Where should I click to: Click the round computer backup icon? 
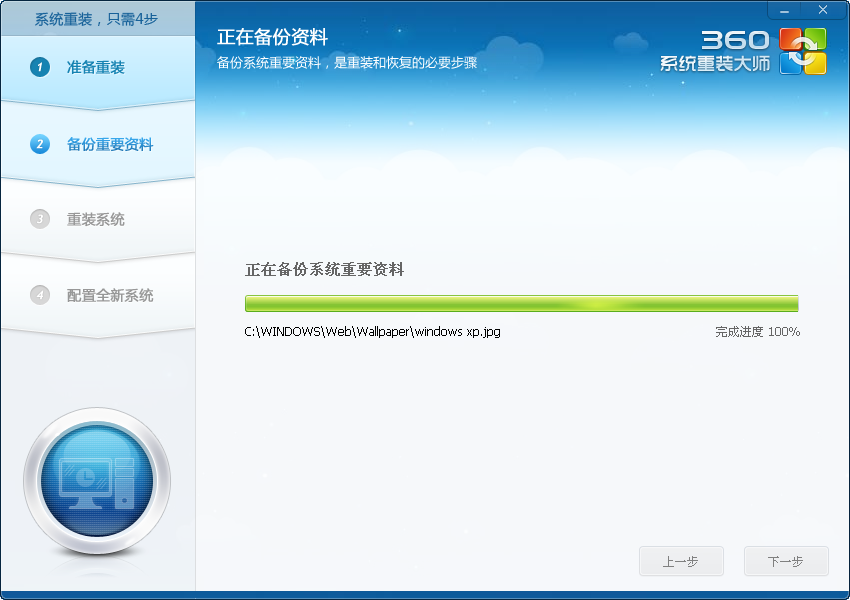[97, 481]
